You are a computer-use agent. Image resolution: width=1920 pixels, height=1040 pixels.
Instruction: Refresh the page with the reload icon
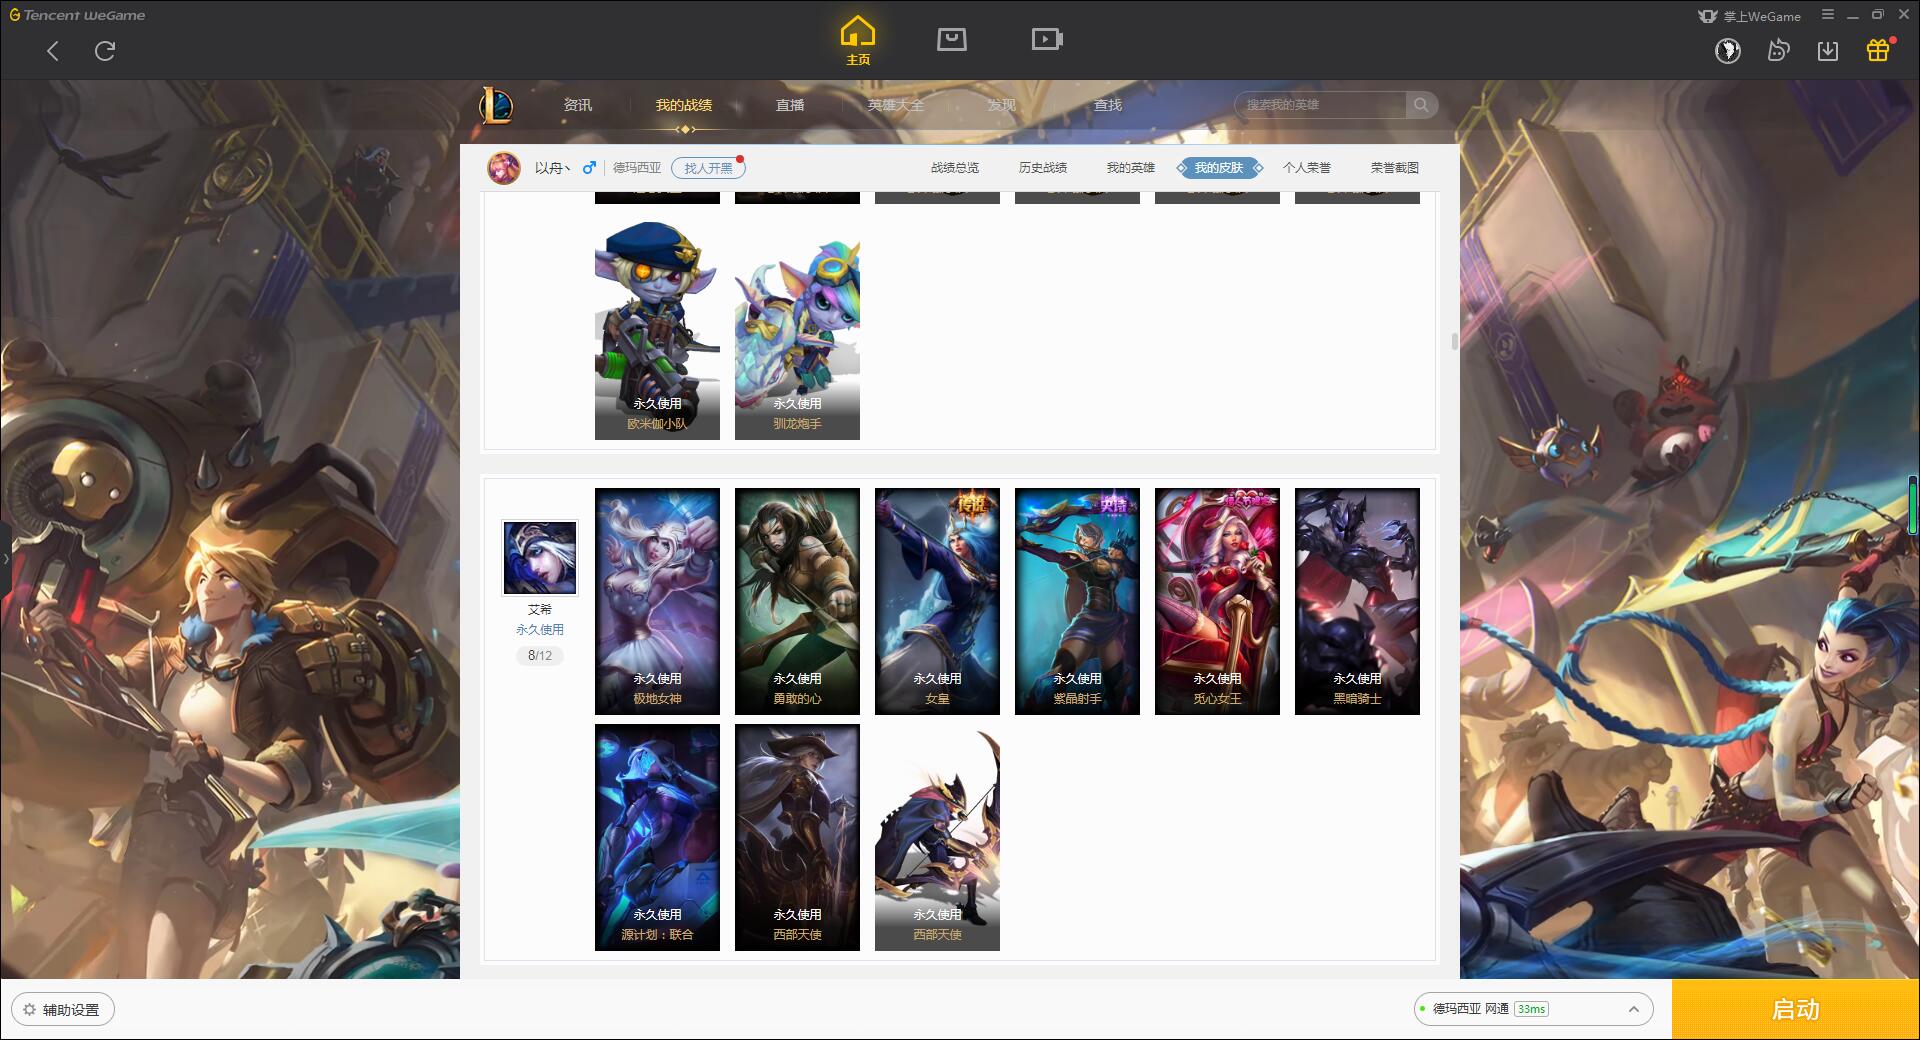(x=105, y=51)
